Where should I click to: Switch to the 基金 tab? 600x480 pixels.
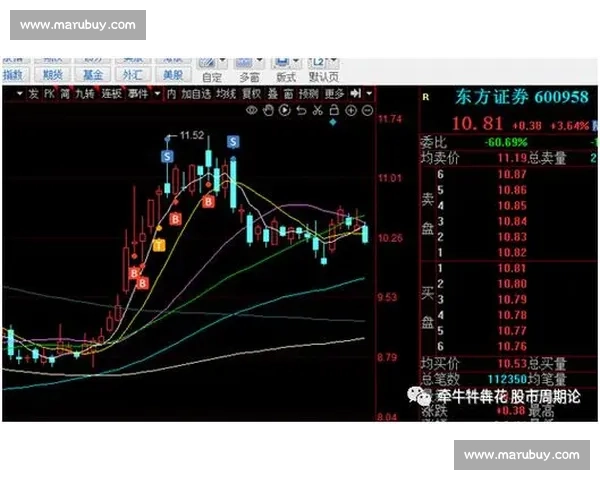(x=93, y=75)
